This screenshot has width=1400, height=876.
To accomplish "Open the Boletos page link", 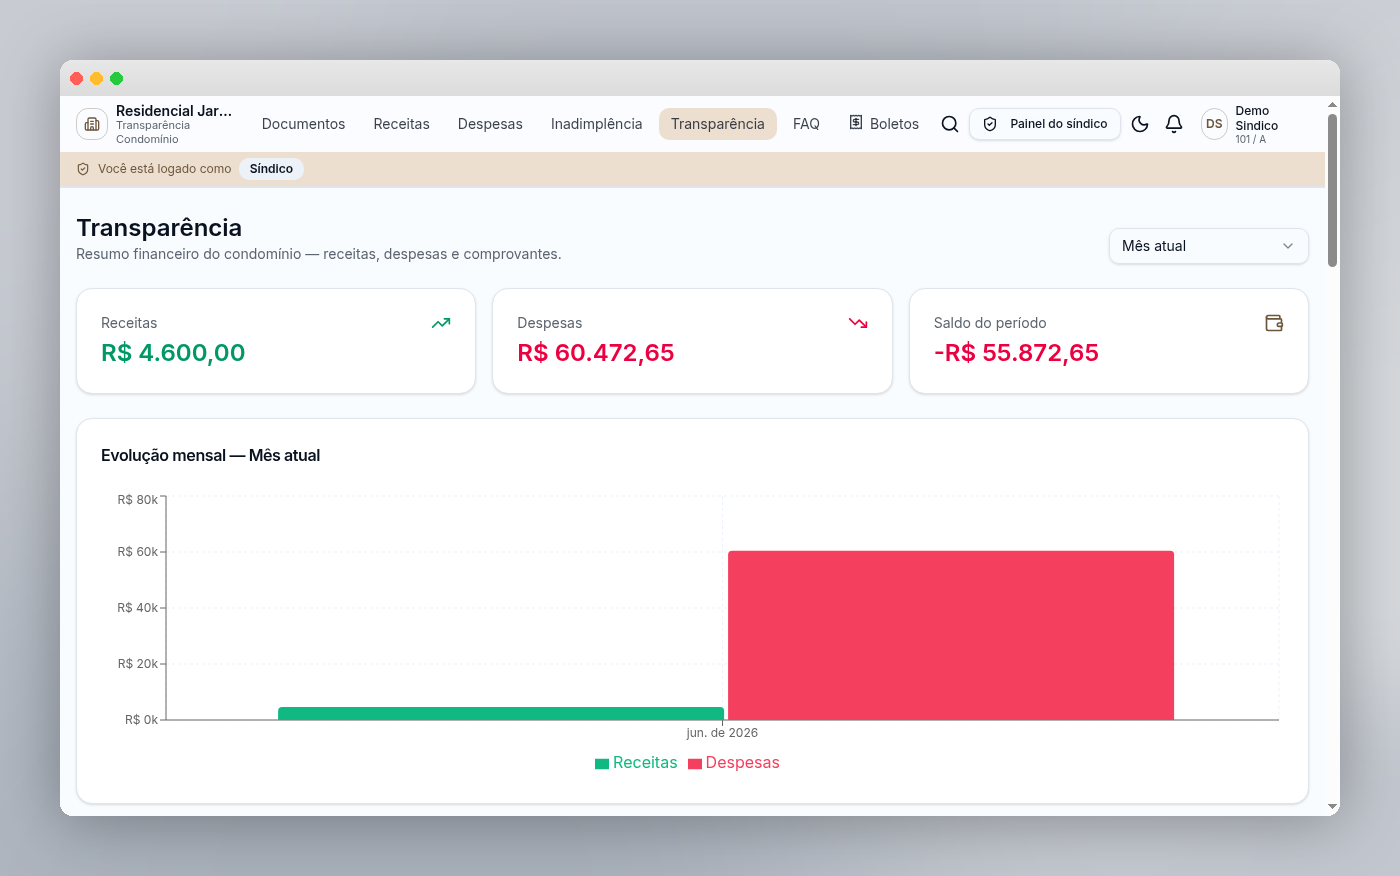I will 884,124.
